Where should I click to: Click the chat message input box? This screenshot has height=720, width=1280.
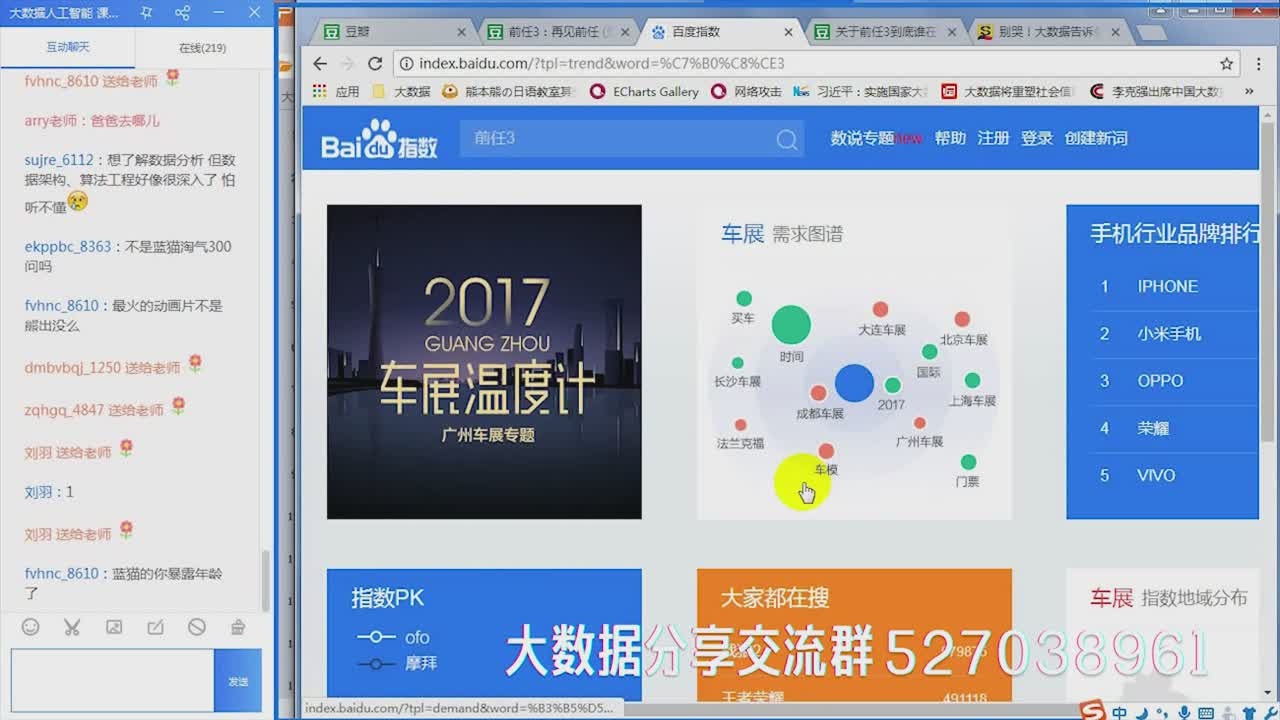[x=112, y=680]
